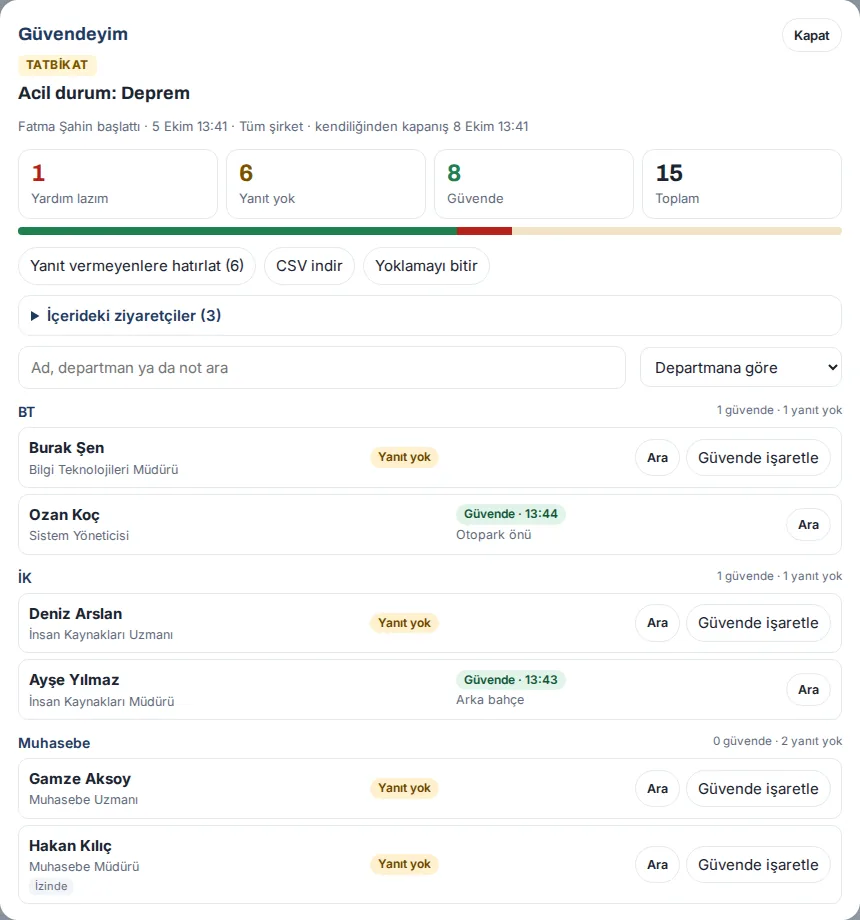Mark Gamze Aksoy as safe
Image resolution: width=860 pixels, height=920 pixels.
tap(758, 789)
